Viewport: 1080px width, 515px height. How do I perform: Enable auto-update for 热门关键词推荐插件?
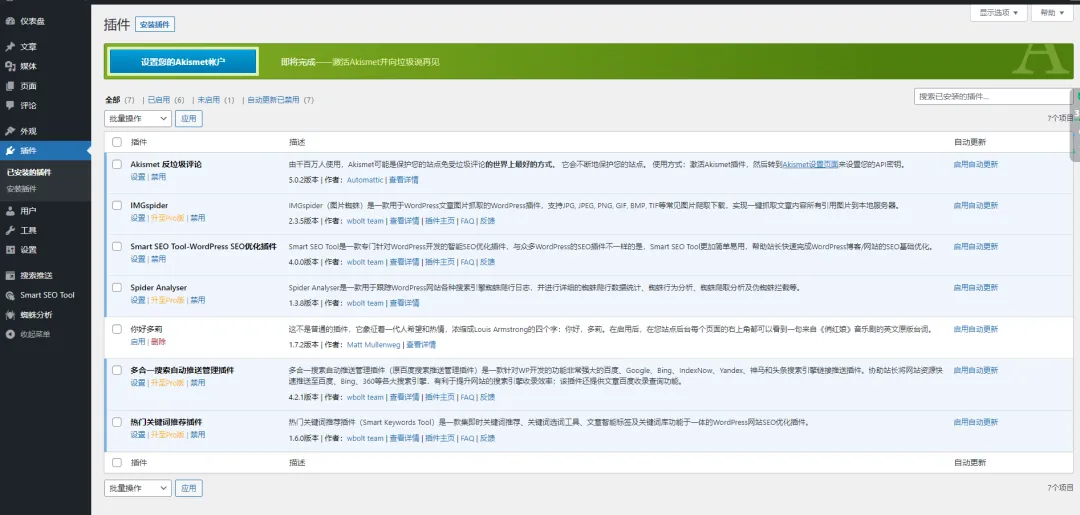point(975,422)
